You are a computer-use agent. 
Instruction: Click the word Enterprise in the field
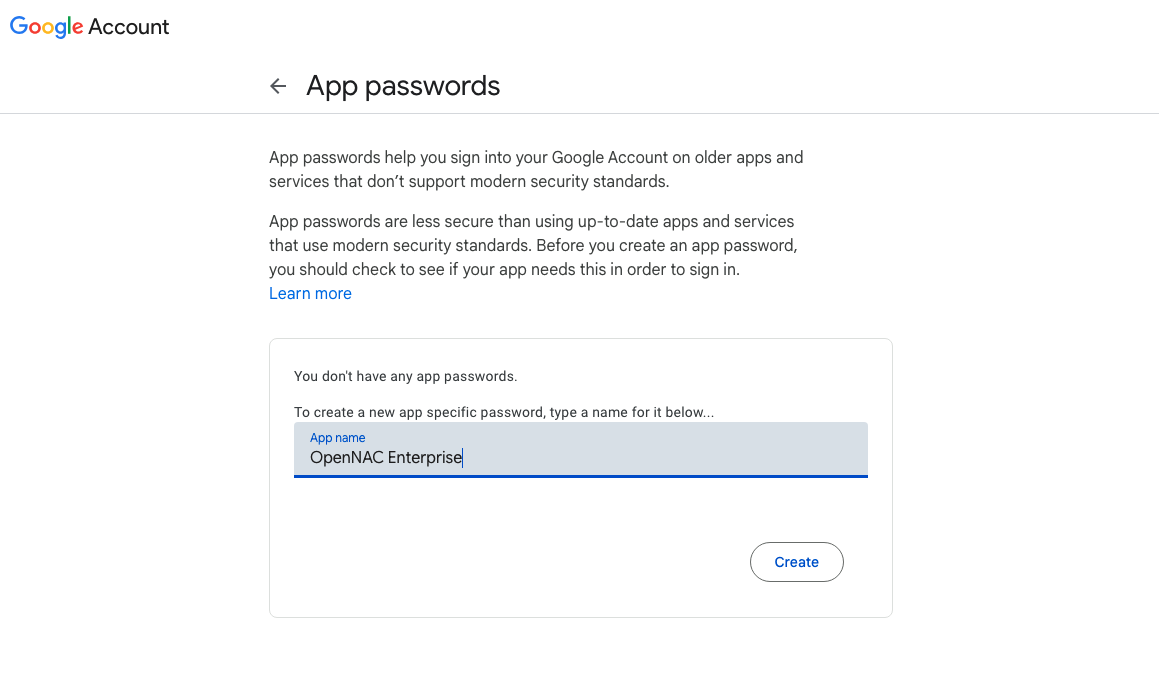click(425, 458)
